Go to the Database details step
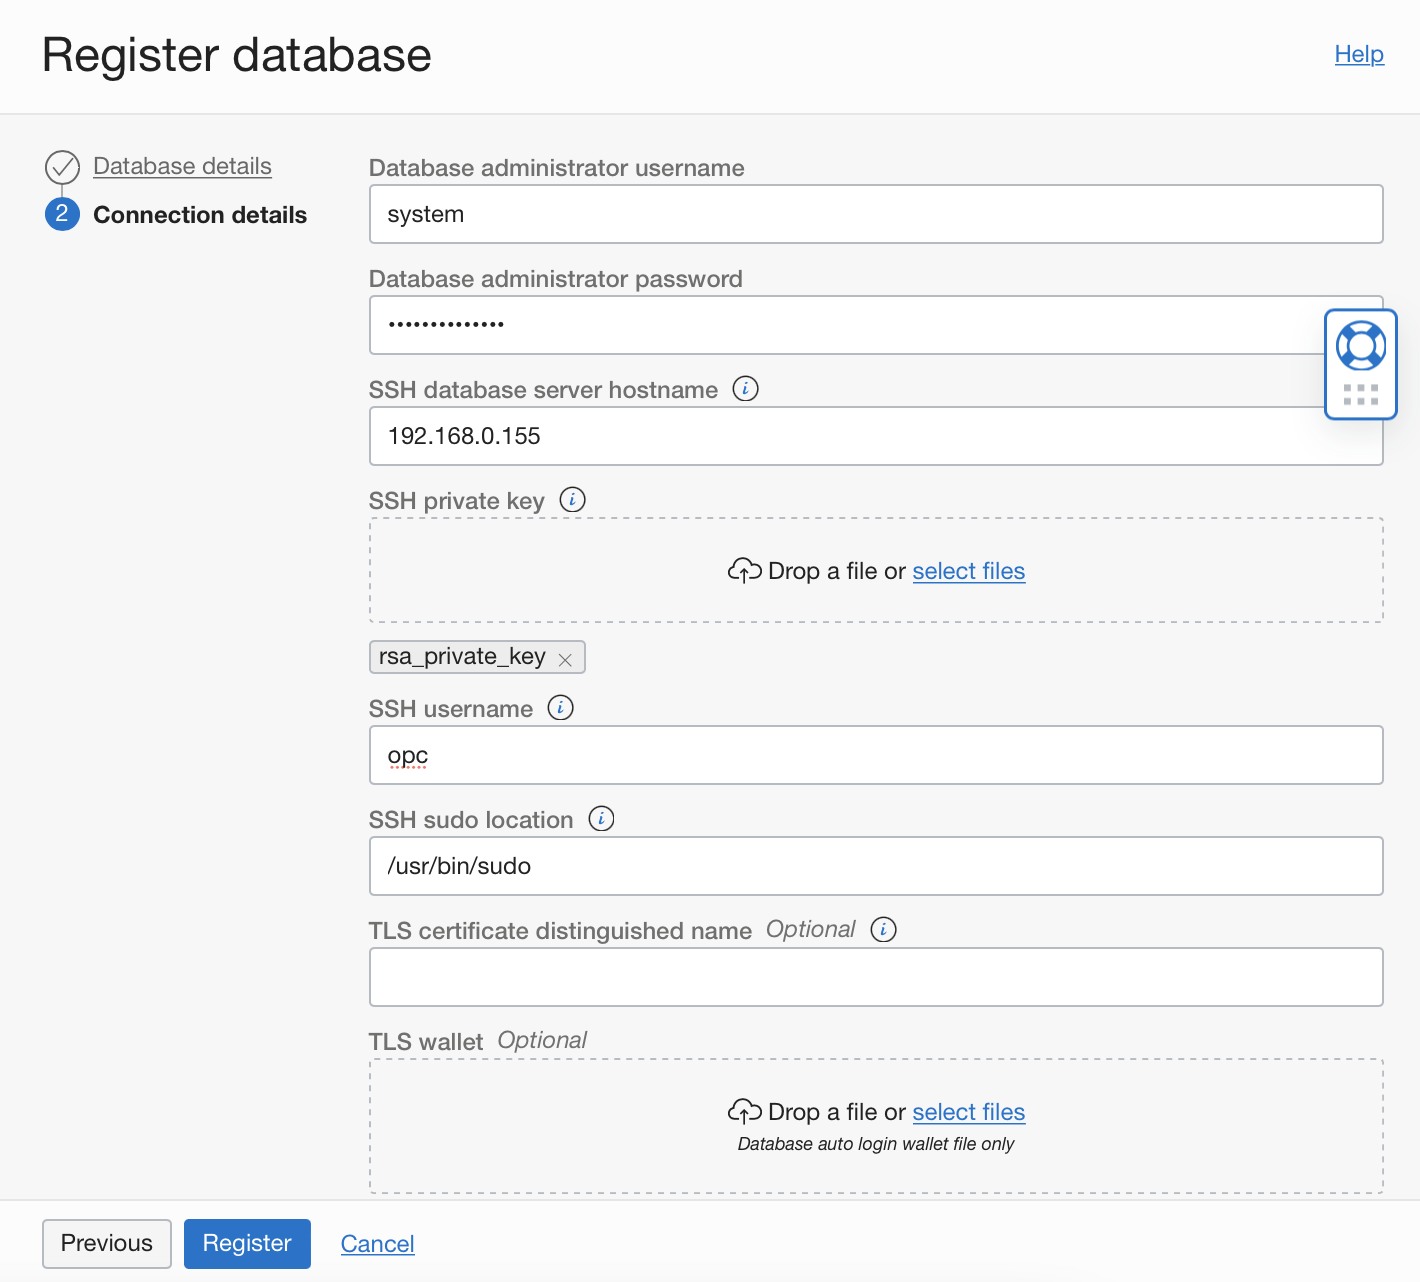Viewport: 1420px width, 1282px height. [x=182, y=166]
